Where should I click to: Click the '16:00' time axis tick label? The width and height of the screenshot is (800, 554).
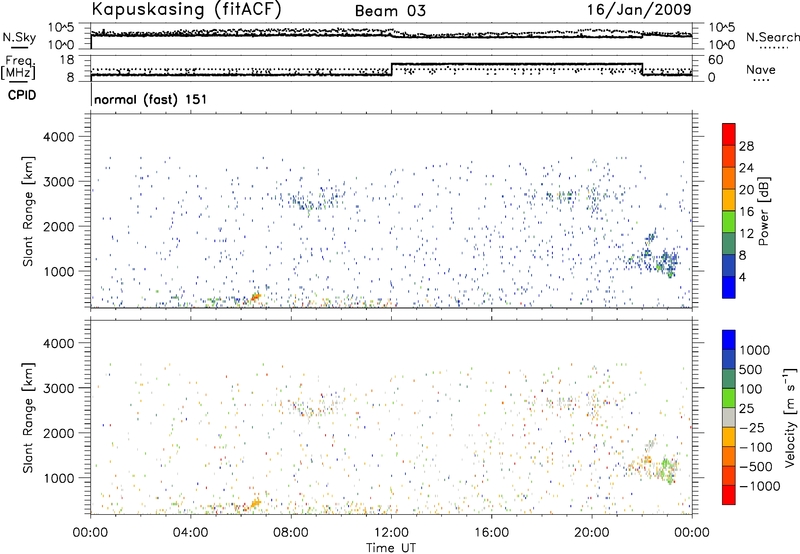[x=491, y=533]
